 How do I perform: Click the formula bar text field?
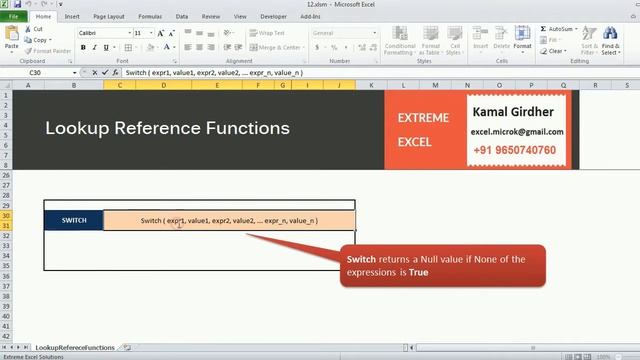[380, 72]
